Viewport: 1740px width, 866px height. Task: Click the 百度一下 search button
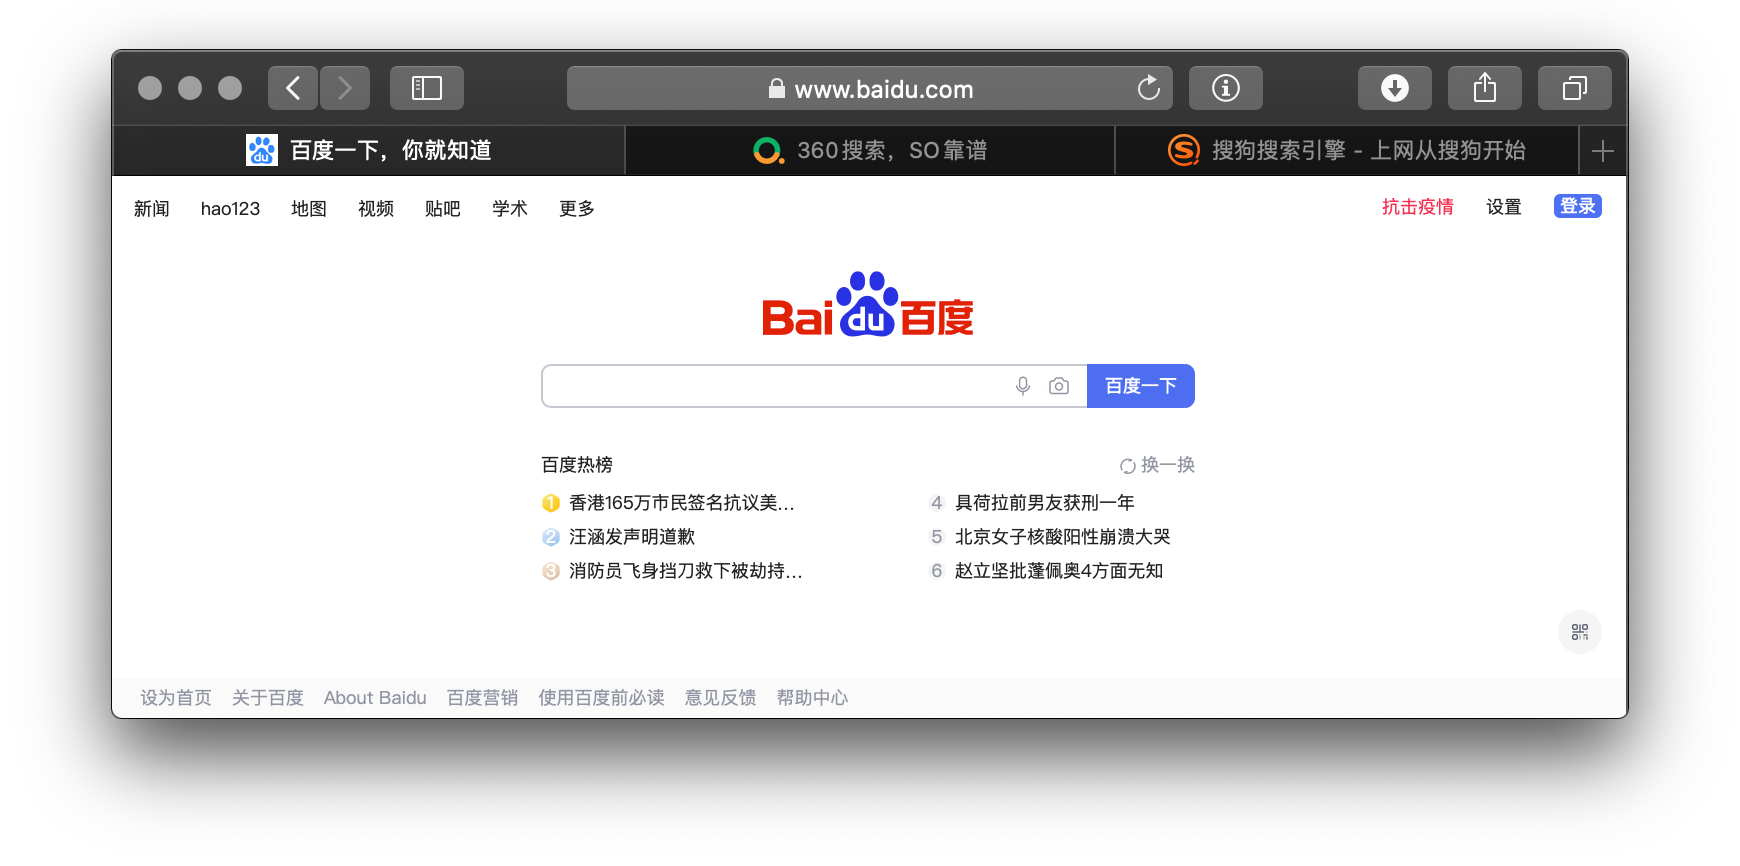[x=1141, y=386]
